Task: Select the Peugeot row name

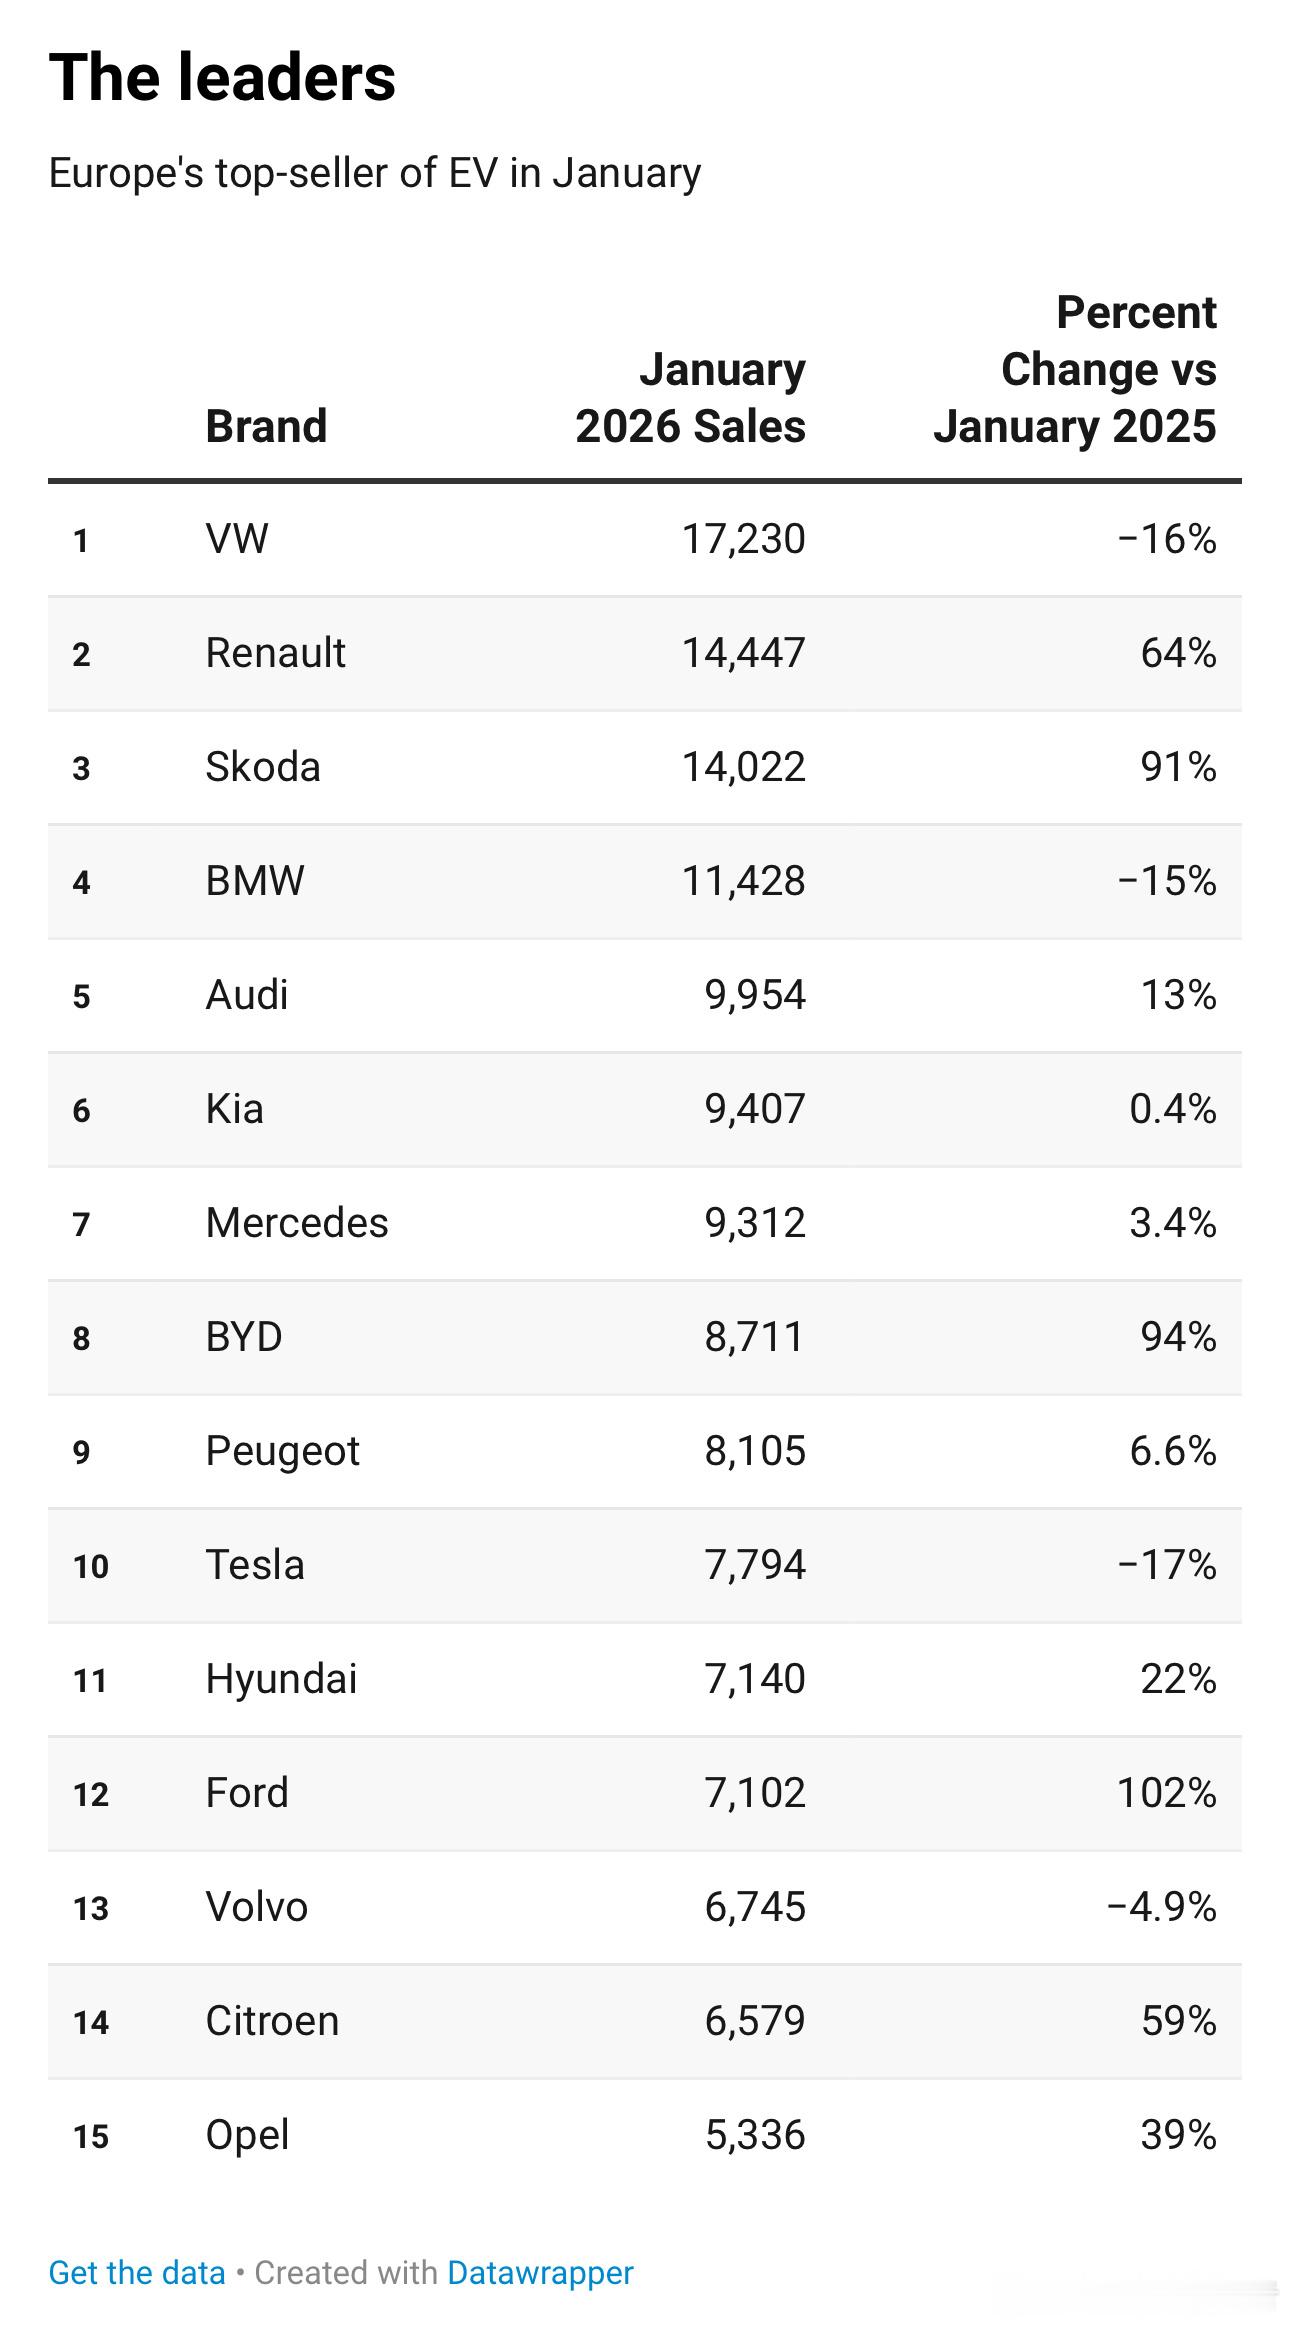Action: click(282, 1451)
